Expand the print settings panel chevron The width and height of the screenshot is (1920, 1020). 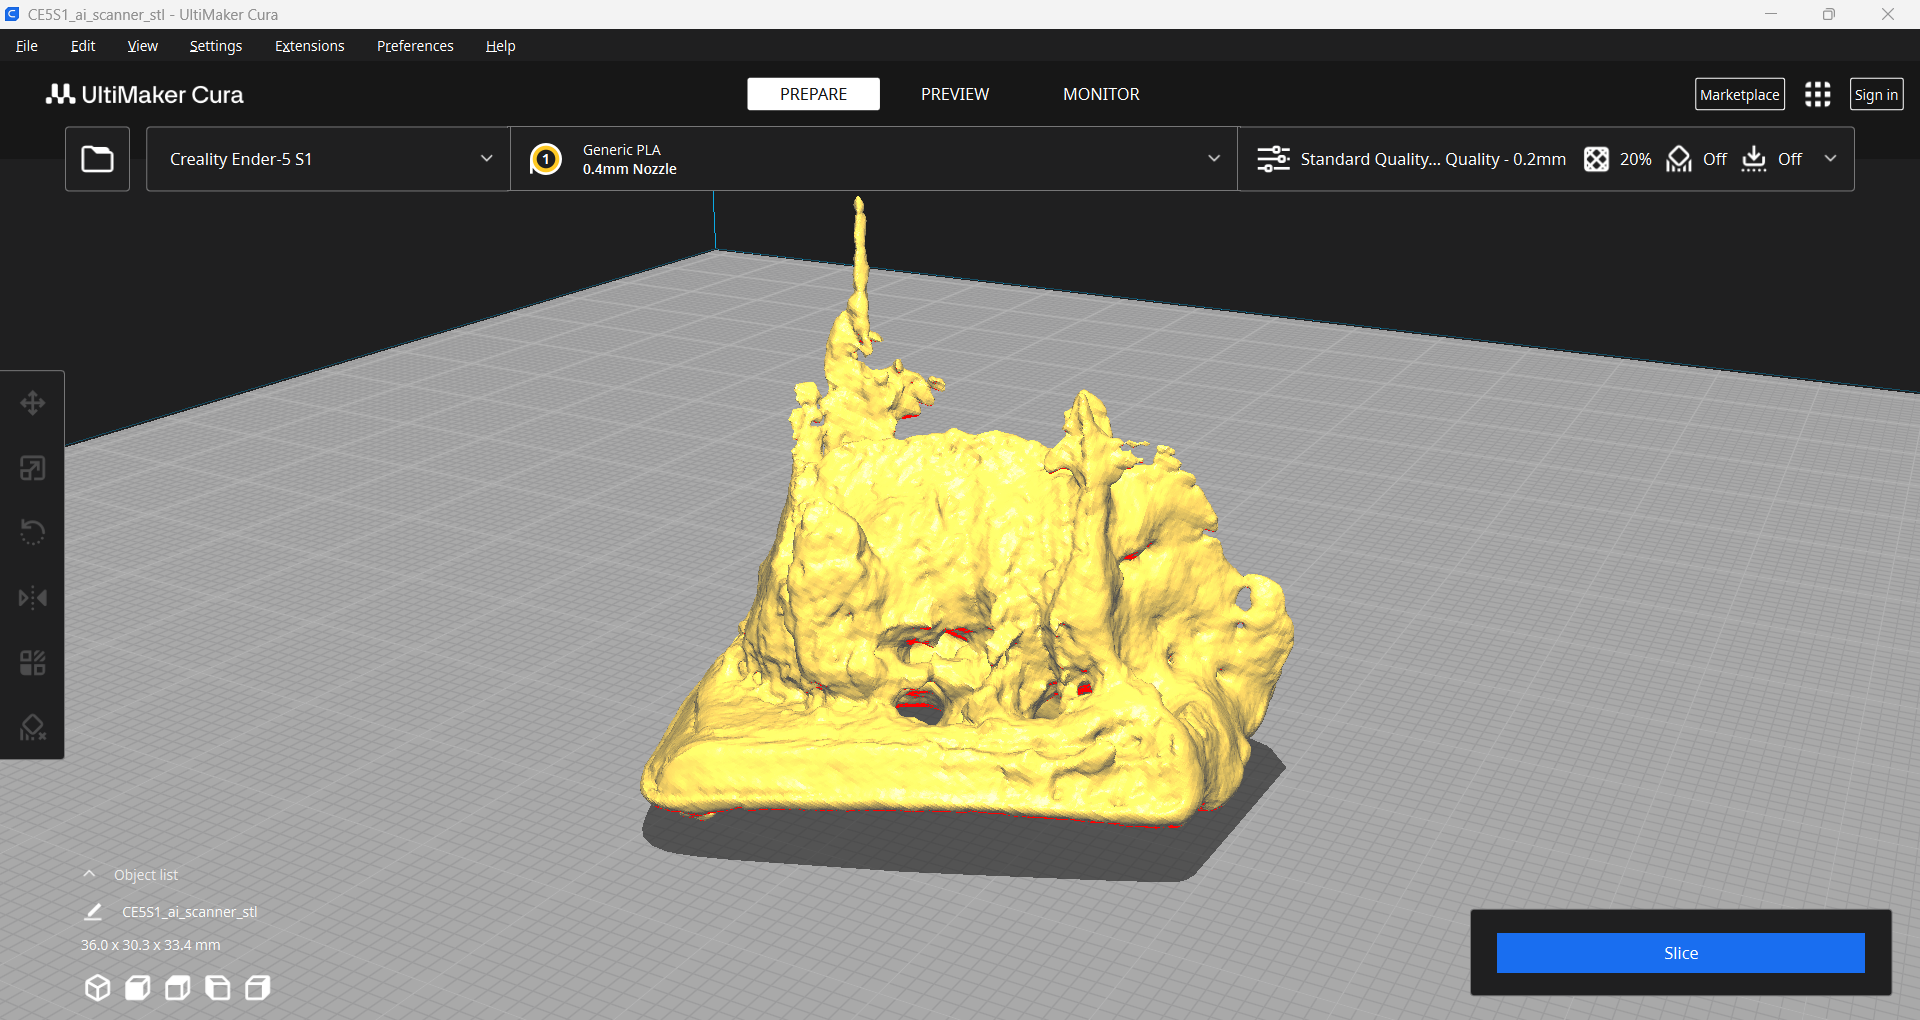[x=1831, y=158]
